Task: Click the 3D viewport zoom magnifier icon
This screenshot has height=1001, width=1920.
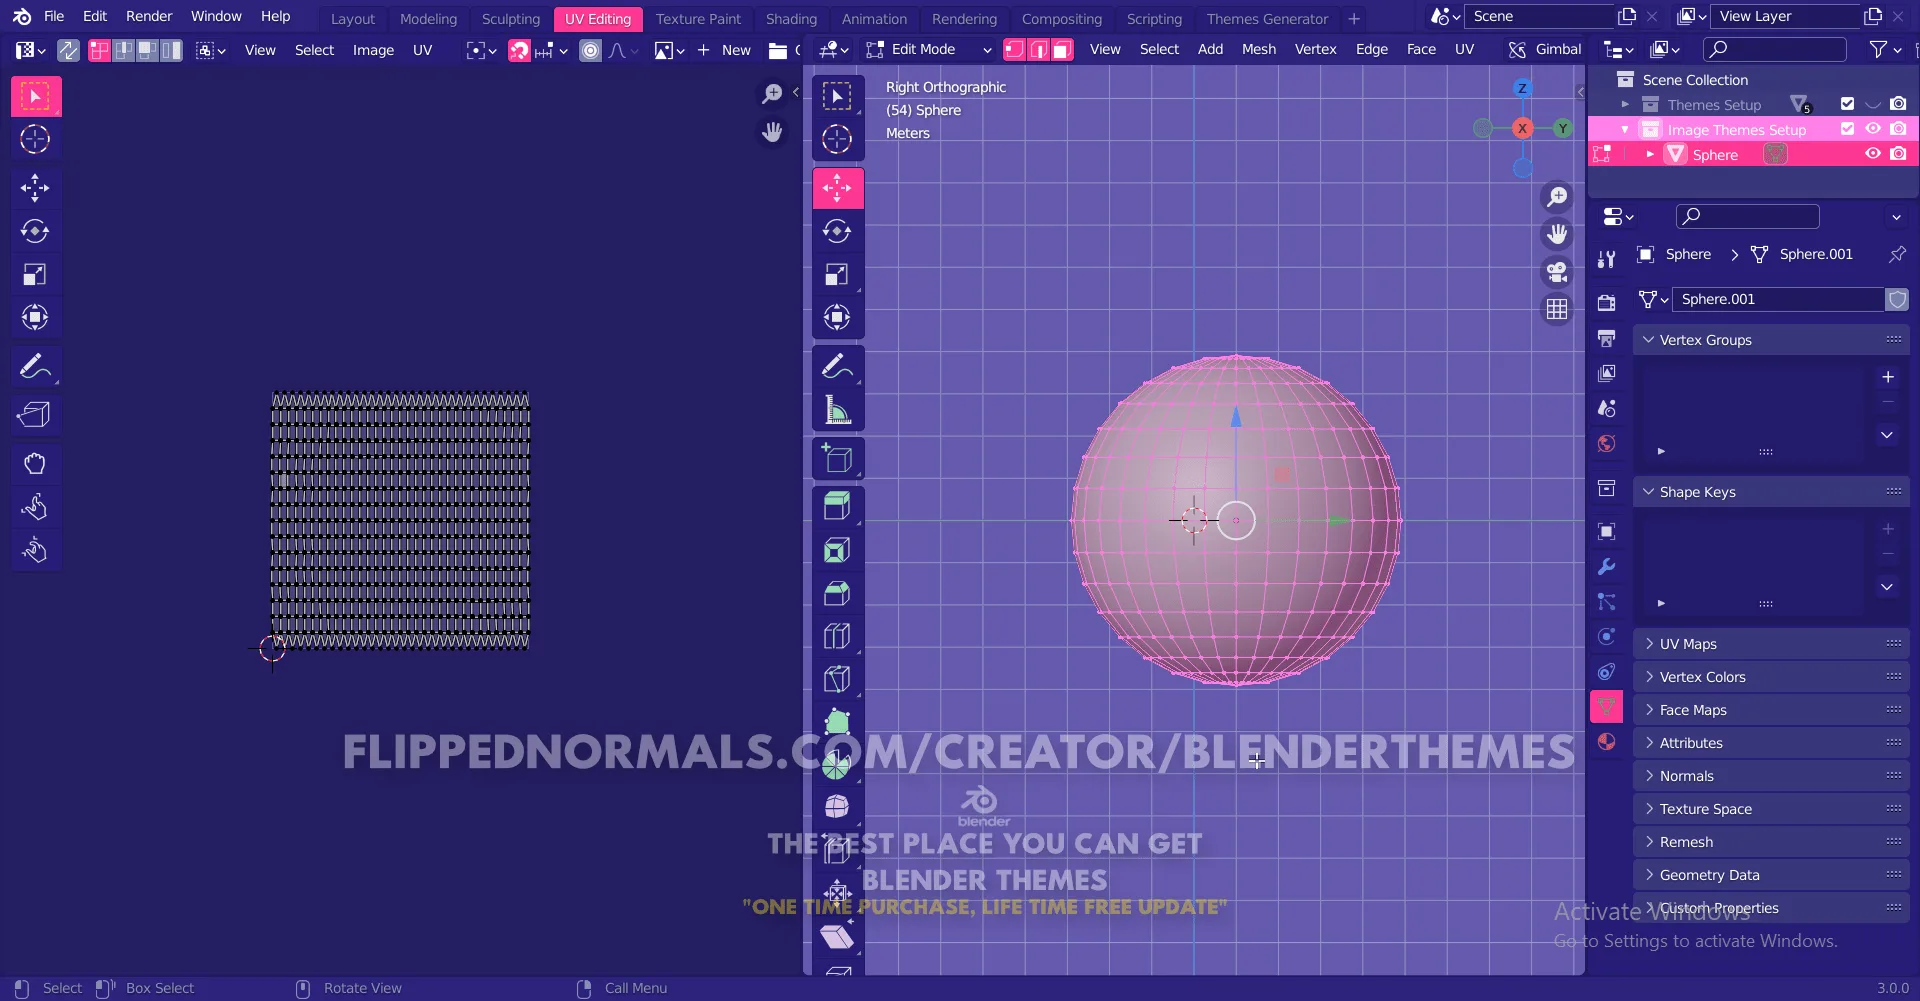Action: [1557, 197]
